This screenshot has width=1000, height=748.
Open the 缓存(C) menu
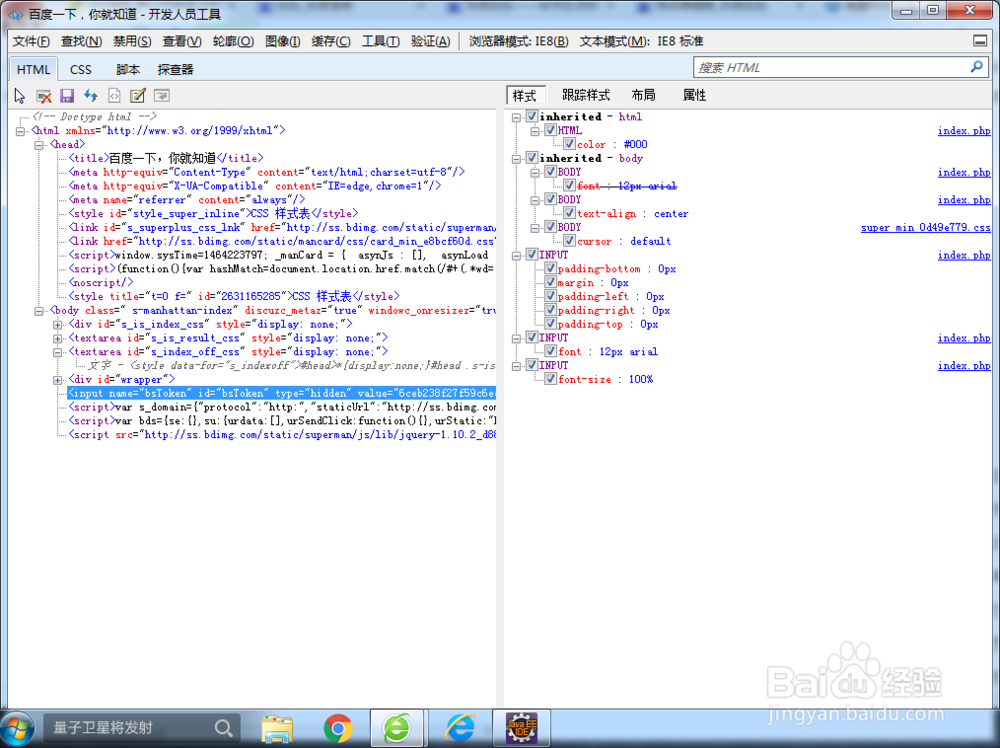pos(331,41)
